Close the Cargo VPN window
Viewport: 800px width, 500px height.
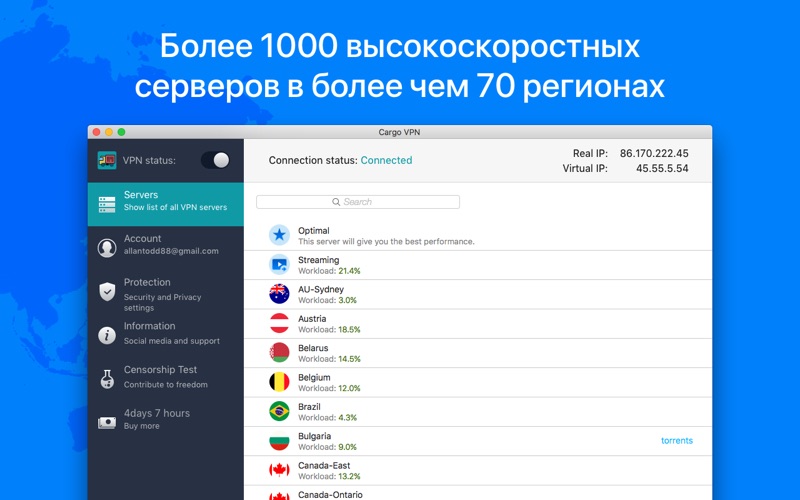pyautogui.click(x=96, y=132)
